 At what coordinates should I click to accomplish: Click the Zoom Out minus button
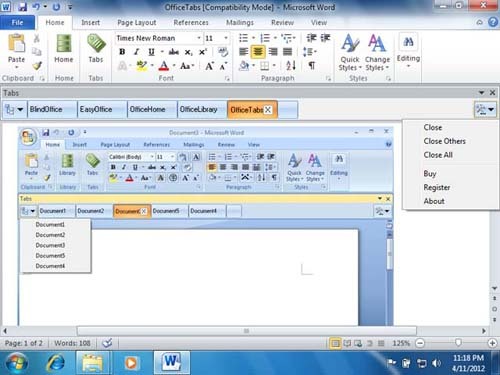(420, 343)
